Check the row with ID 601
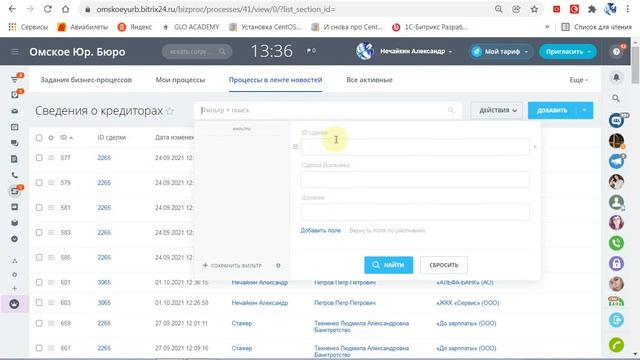This screenshot has width=640, height=360. click(39, 282)
